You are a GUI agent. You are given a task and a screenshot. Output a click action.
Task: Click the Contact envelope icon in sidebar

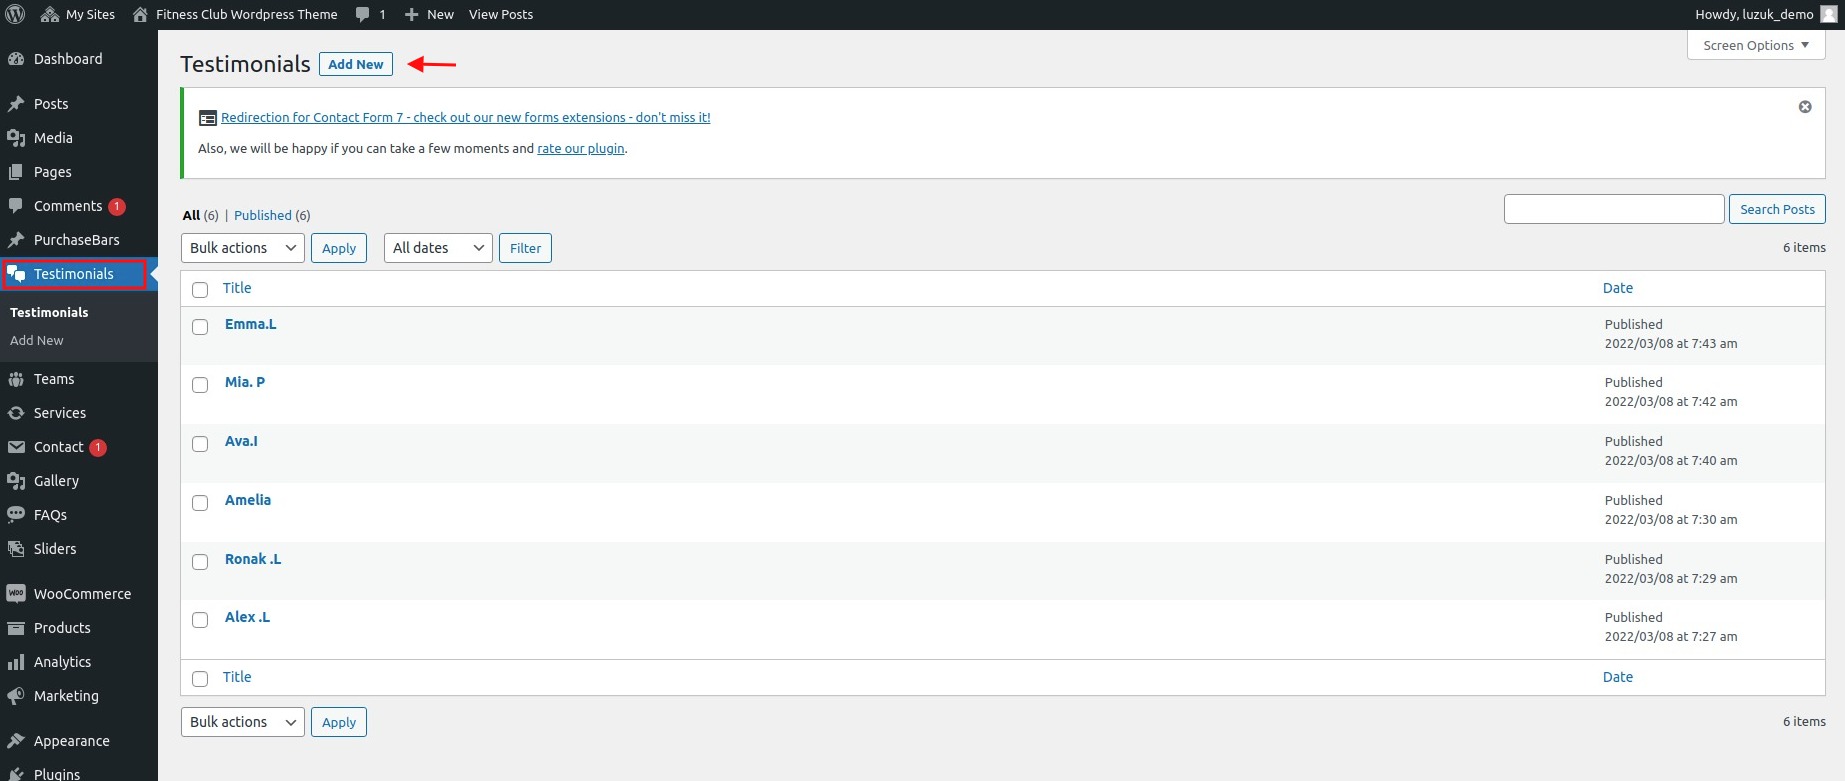[x=16, y=447]
